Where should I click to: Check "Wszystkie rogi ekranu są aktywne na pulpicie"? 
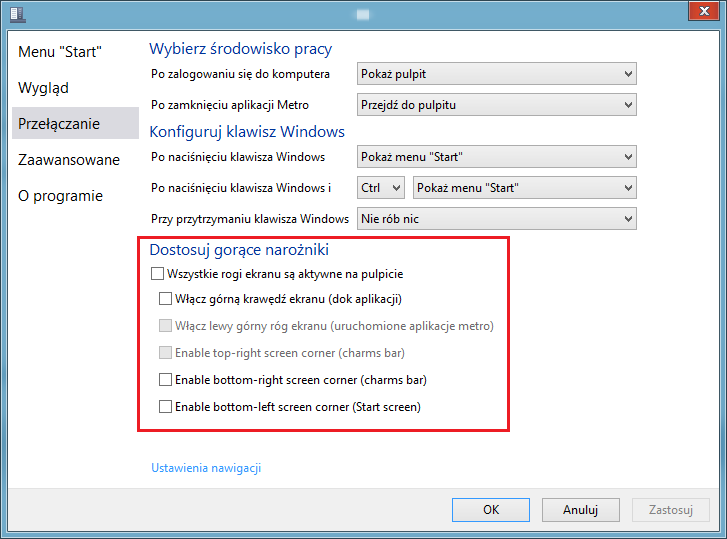coord(157,273)
